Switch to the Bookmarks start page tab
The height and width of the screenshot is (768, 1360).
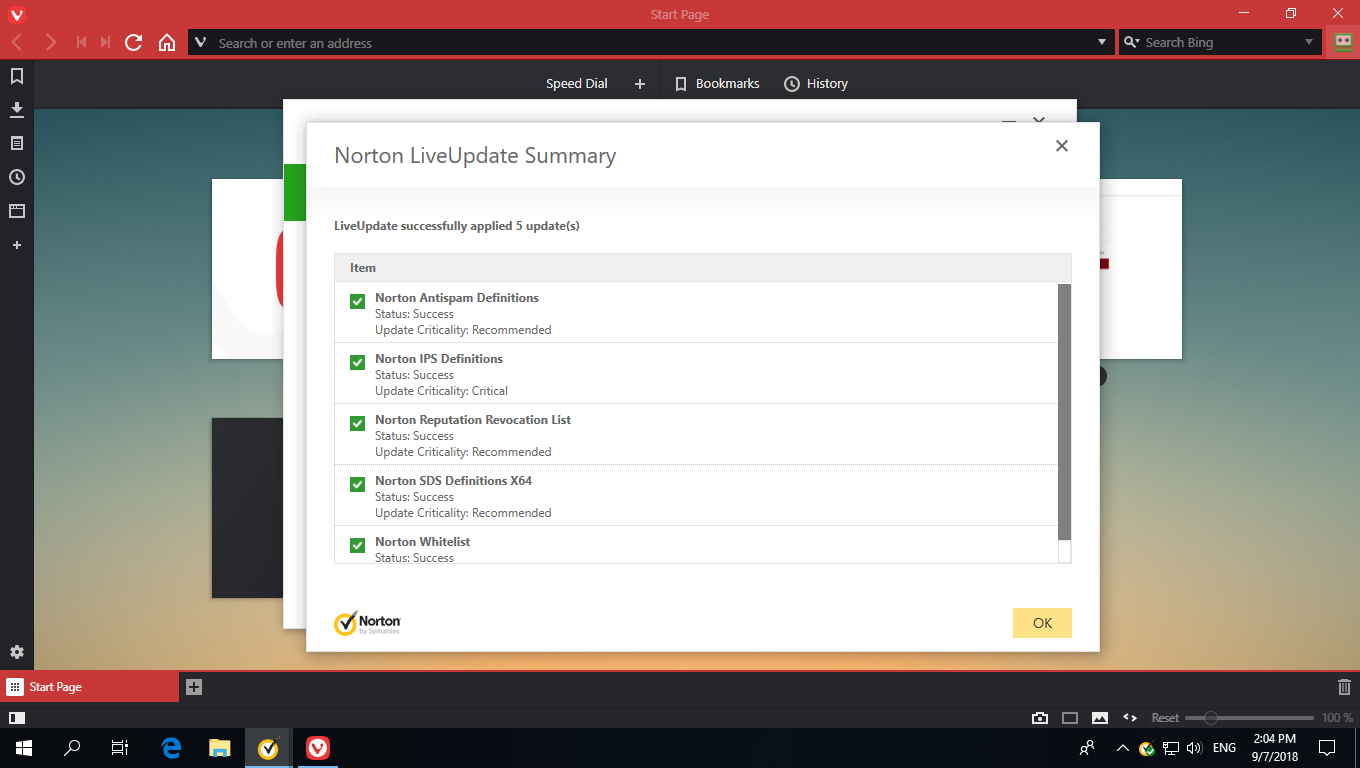pos(717,84)
